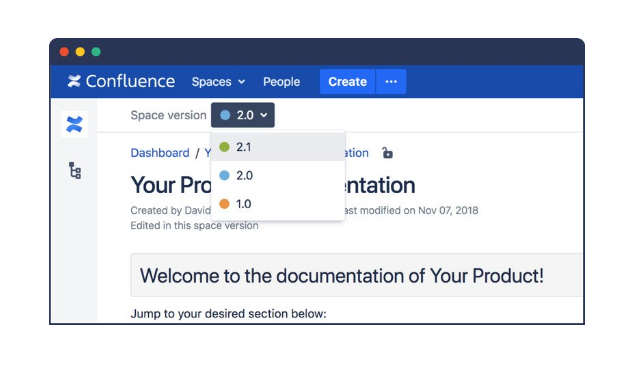
Task: Collapse the Space version 2.0 dropdown
Action: pyautogui.click(x=243, y=115)
